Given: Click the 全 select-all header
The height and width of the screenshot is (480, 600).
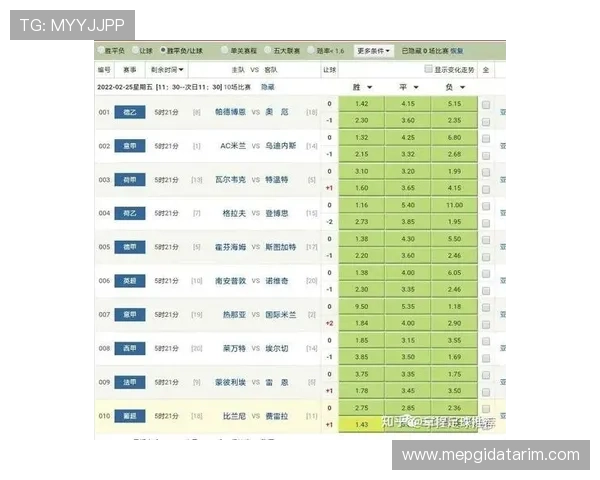Looking at the screenshot, I should (x=486, y=70).
